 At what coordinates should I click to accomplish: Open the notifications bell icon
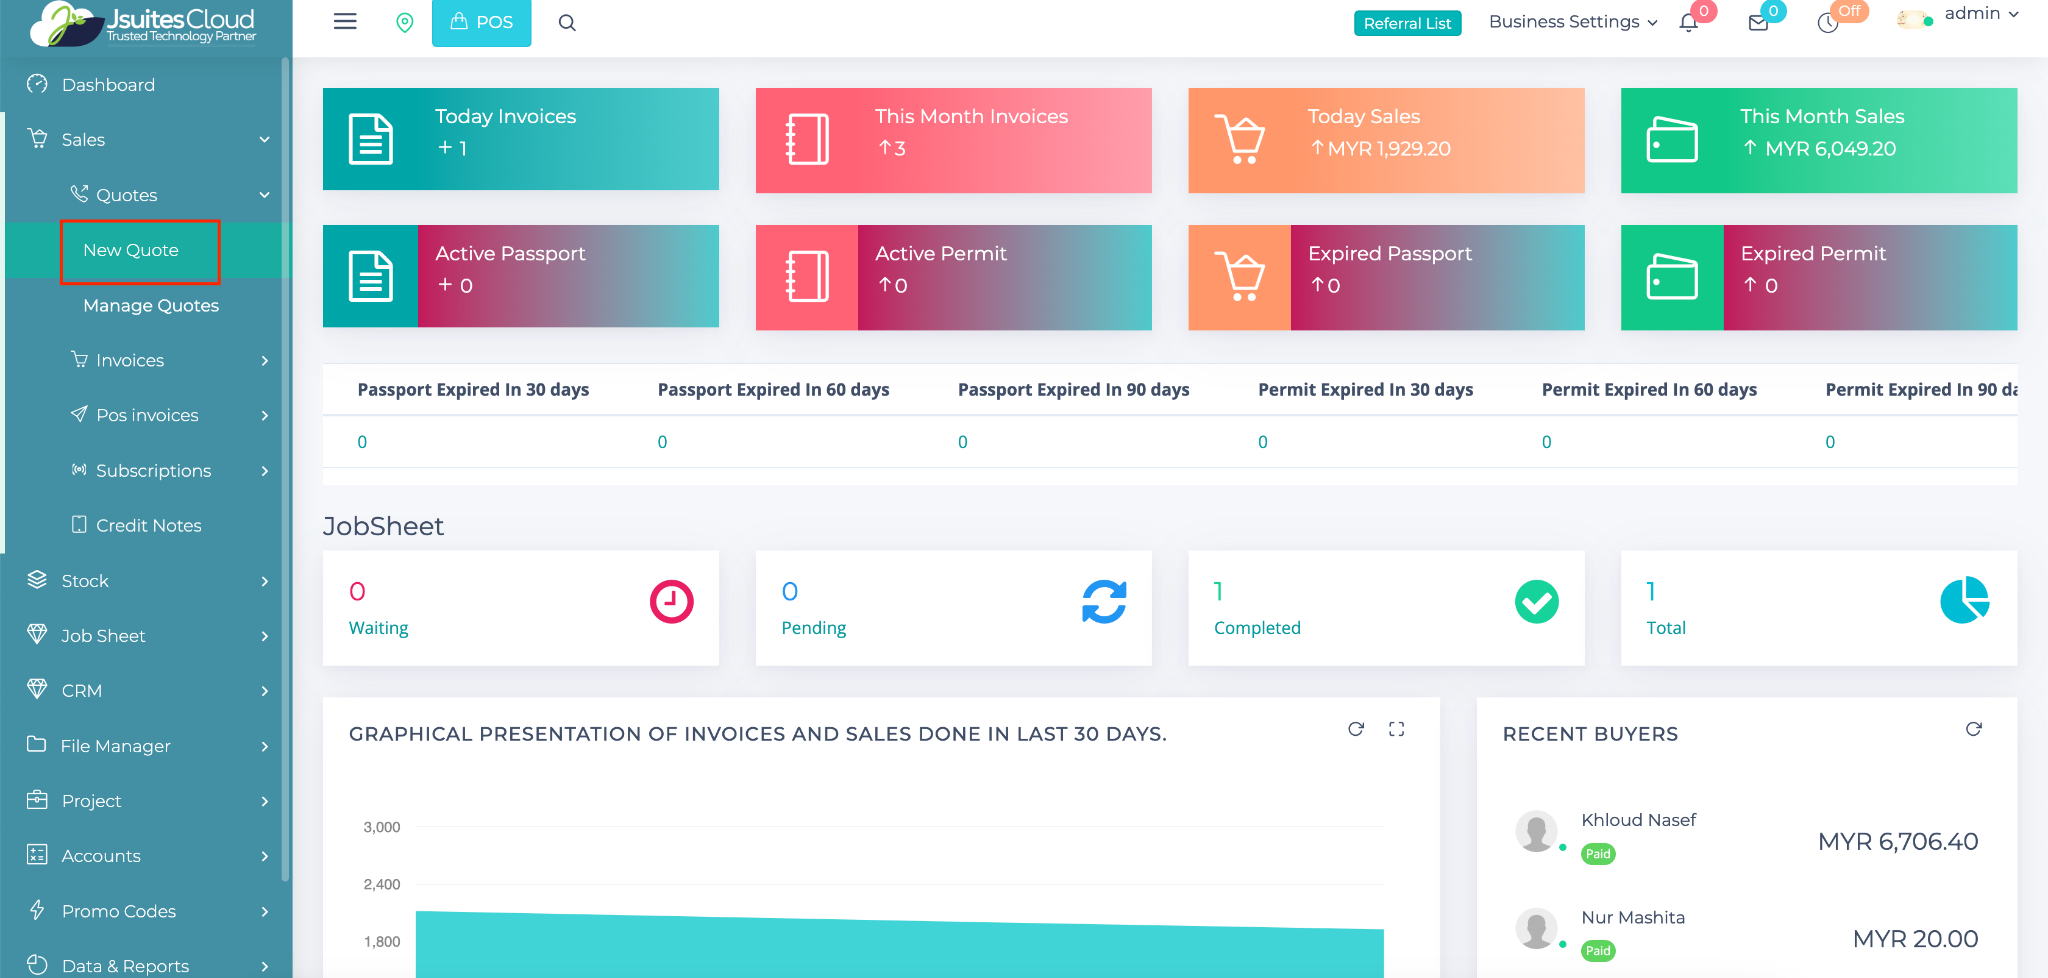[1689, 23]
